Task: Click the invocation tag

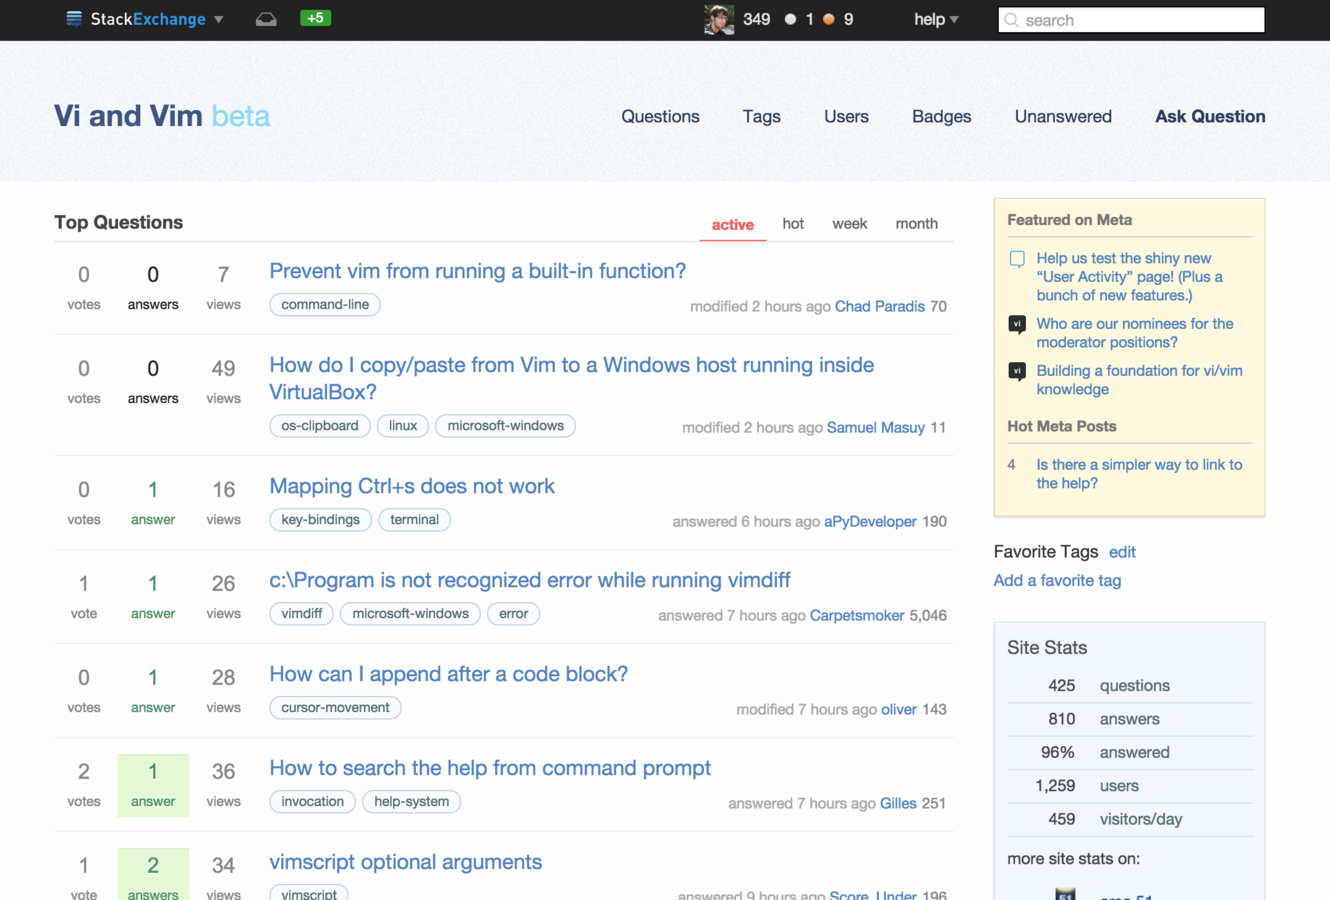Action: (x=313, y=802)
